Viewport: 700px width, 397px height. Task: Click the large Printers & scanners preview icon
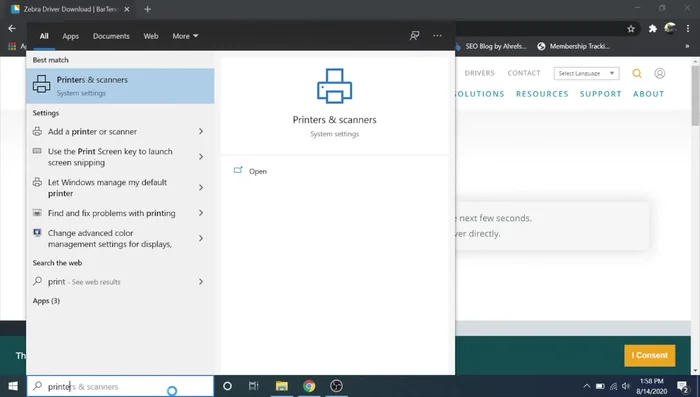[x=334, y=86]
